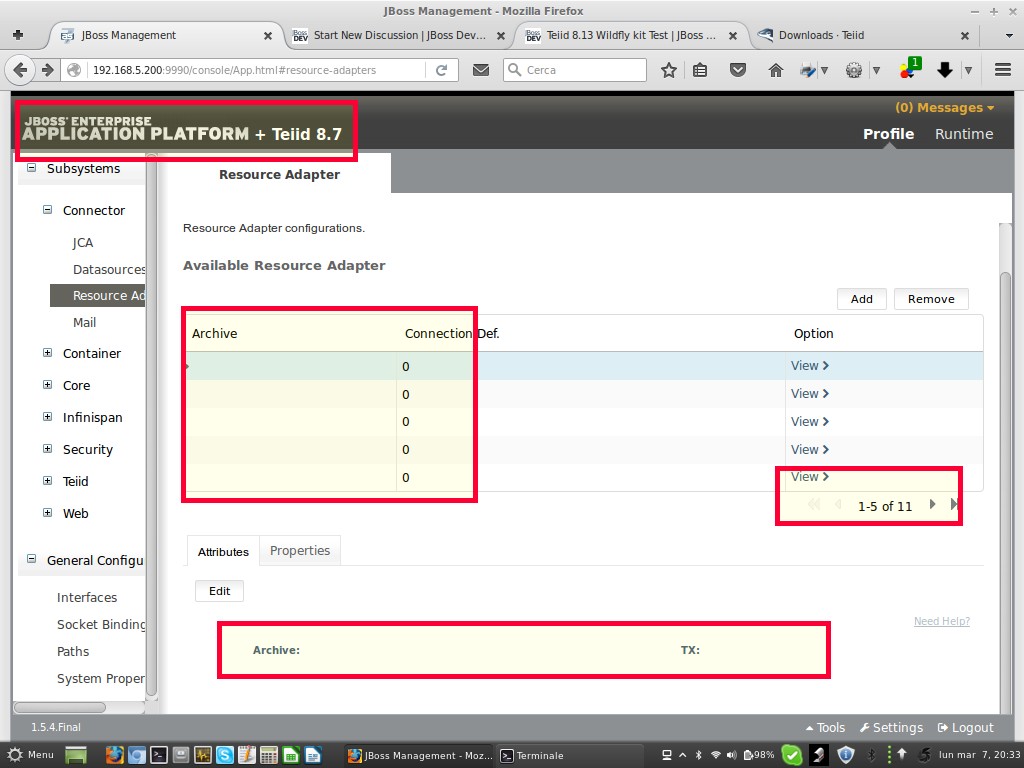Jump to last page of resource adapters

click(x=953, y=504)
